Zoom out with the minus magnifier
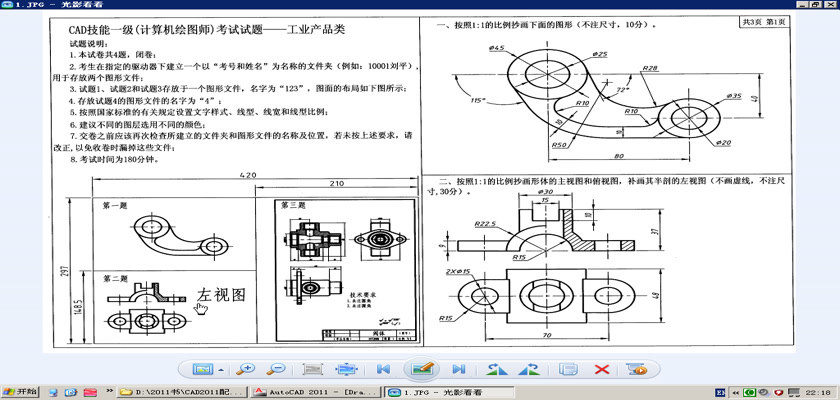840x400 pixels. pyautogui.click(x=276, y=369)
